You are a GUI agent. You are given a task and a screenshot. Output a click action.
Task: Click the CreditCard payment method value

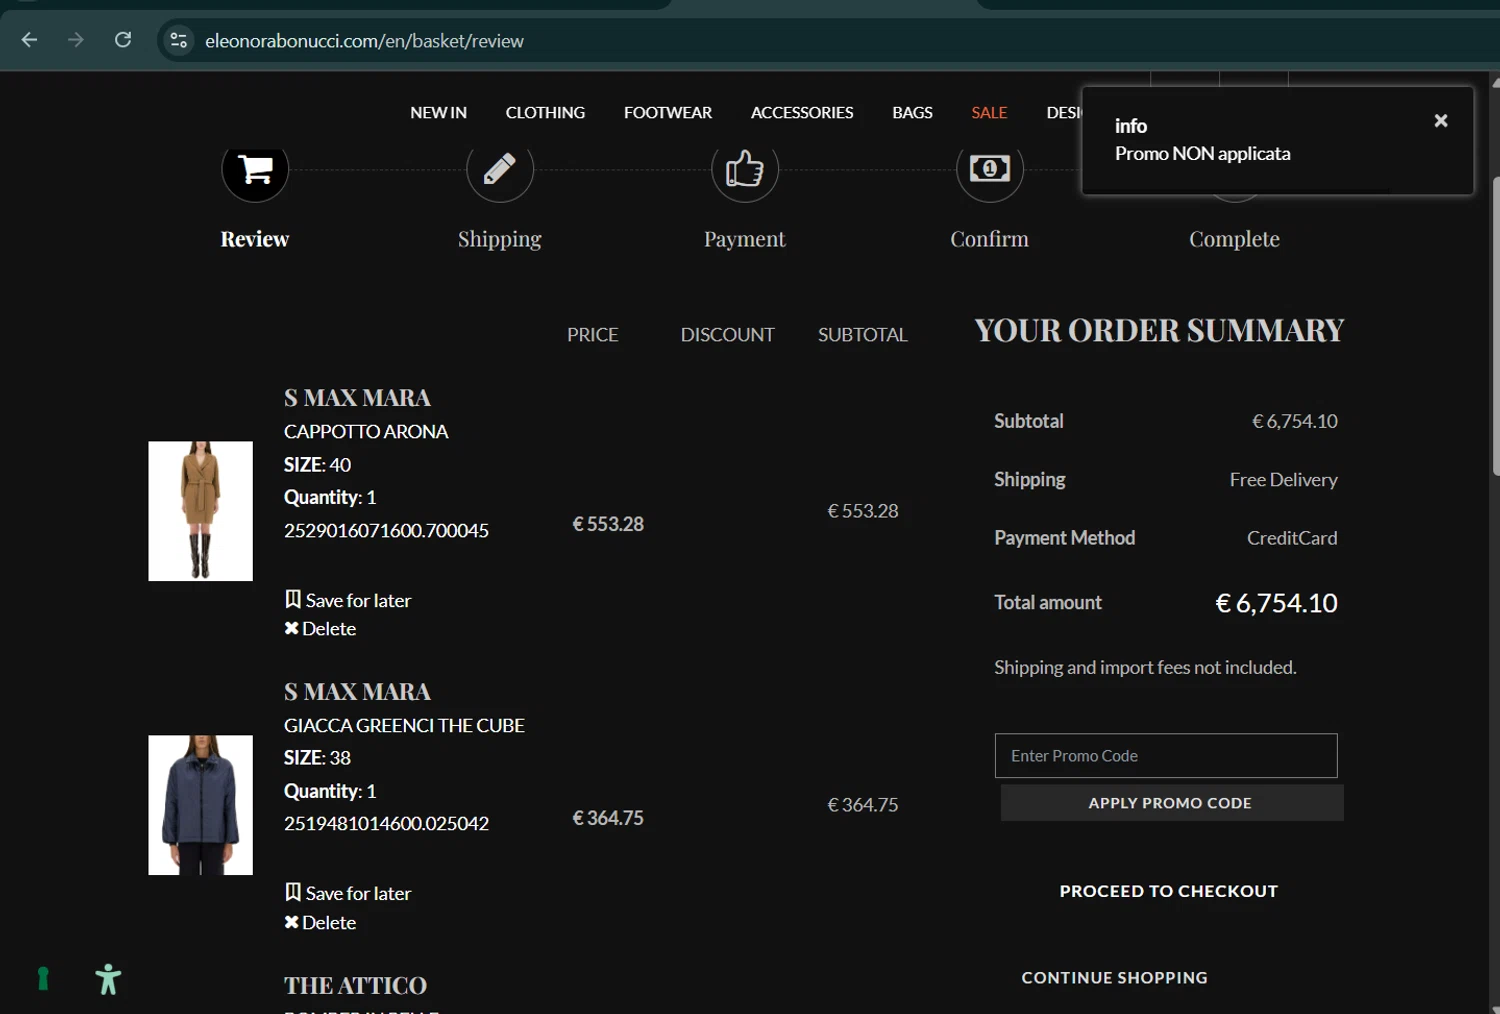[x=1292, y=538]
